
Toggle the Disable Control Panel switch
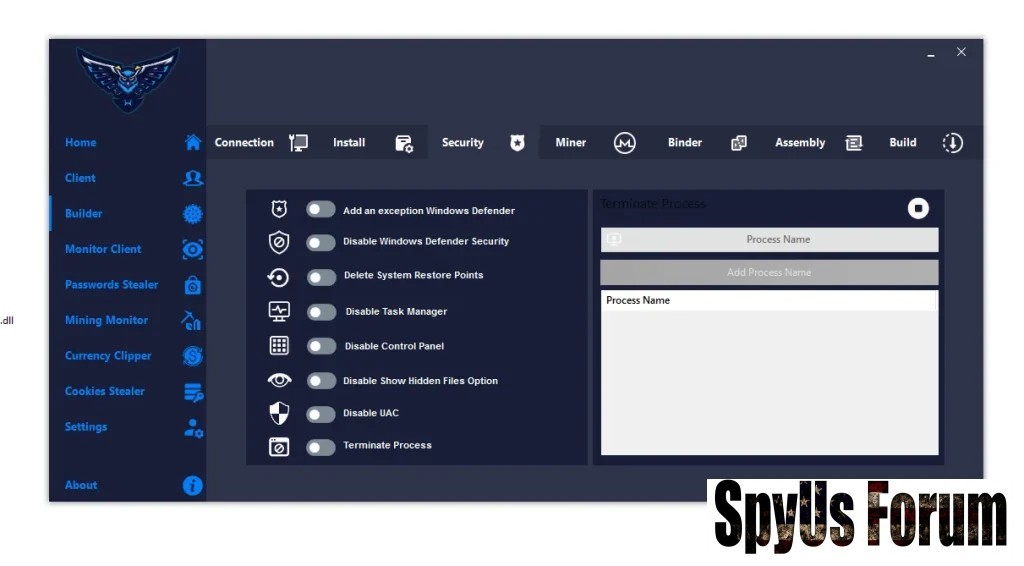[321, 346]
